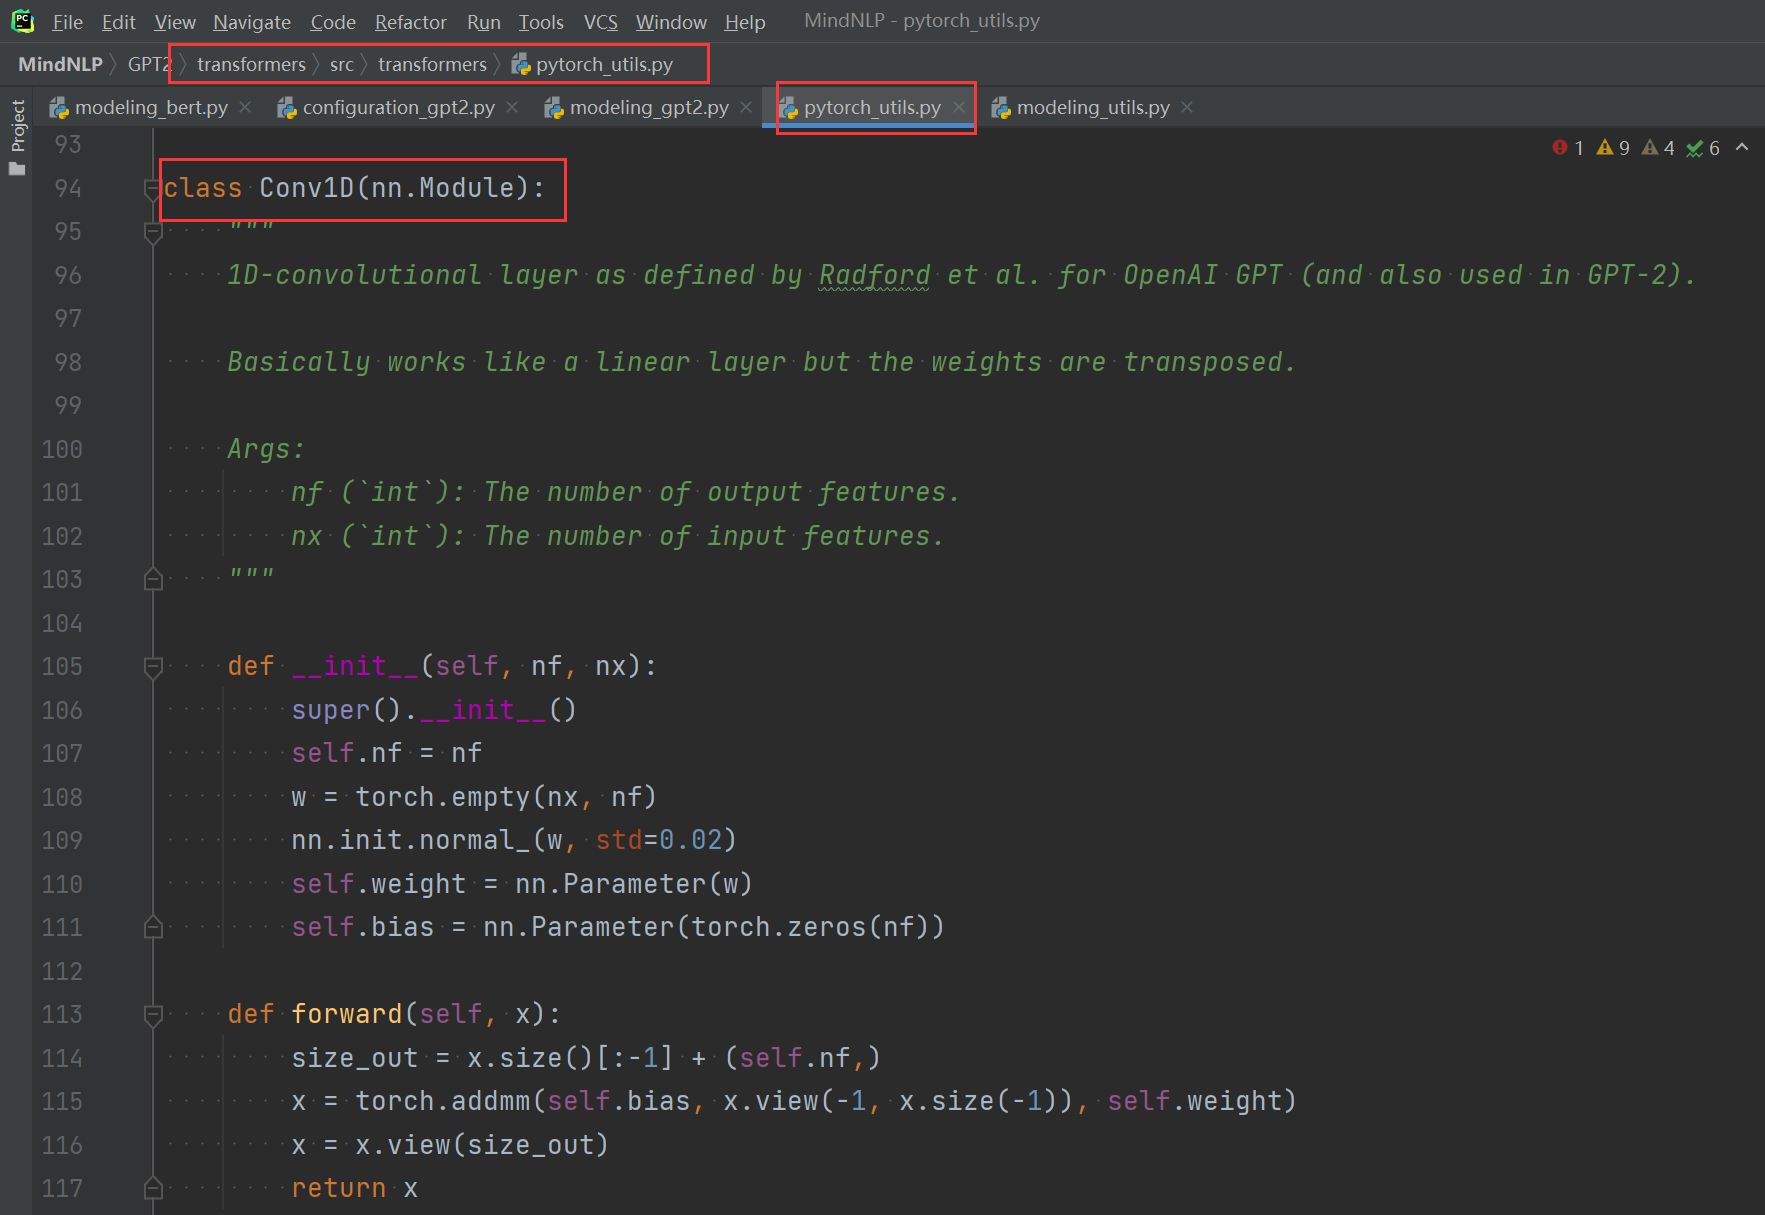Click the PyCharm application logo icon
The height and width of the screenshot is (1215, 1765).
tap(22, 21)
